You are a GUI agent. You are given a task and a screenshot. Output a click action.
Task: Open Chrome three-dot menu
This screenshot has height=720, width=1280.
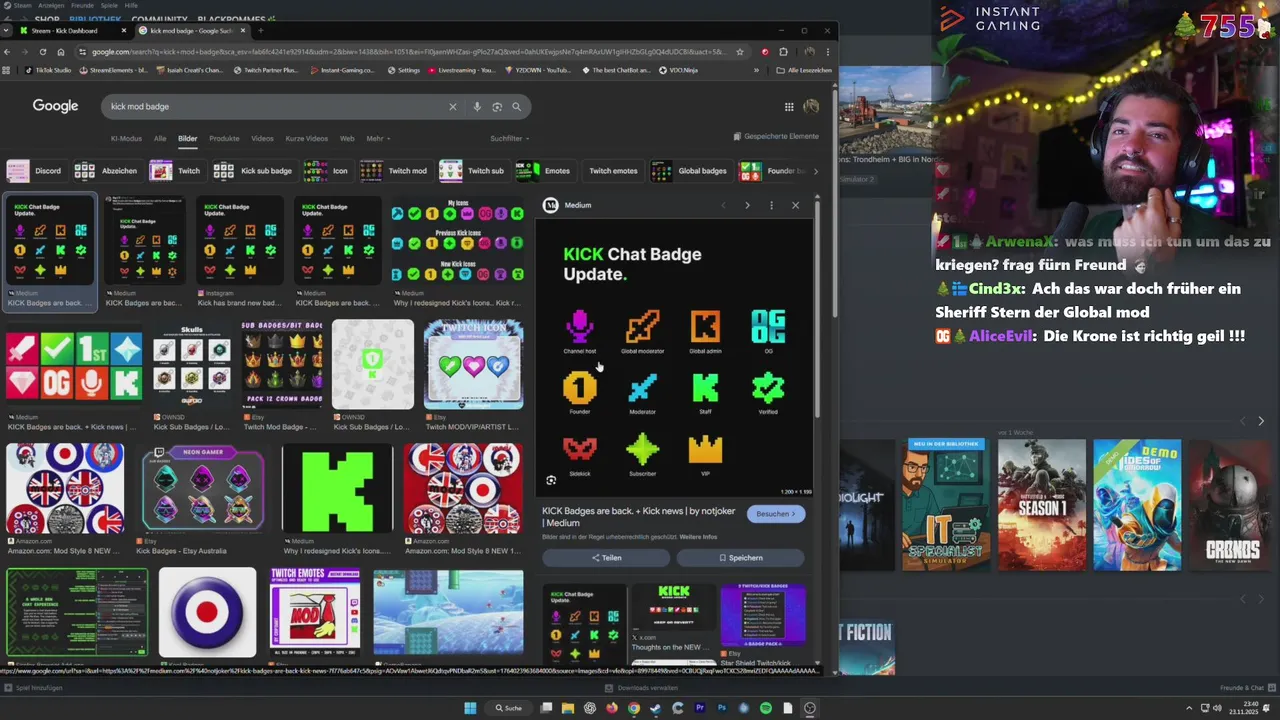827,52
